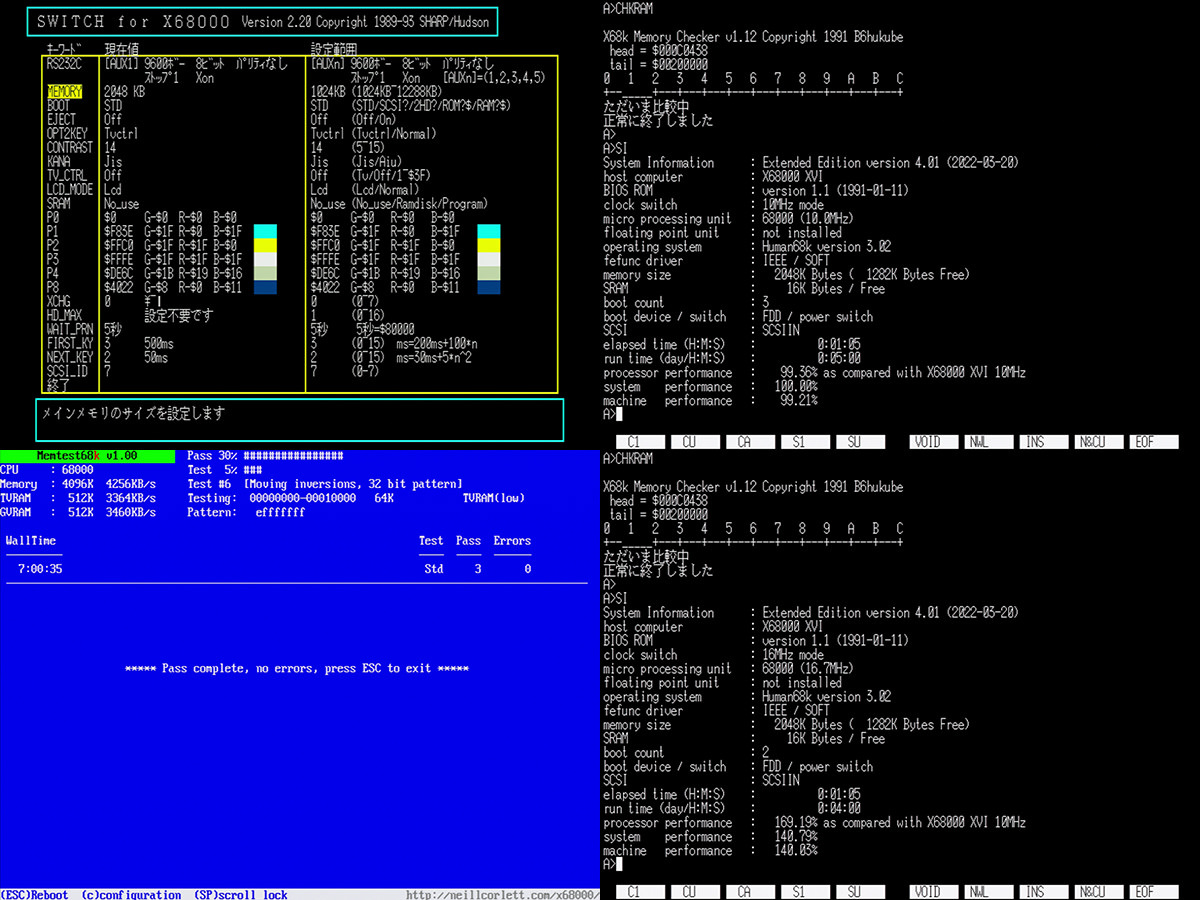The width and height of the screenshot is (1200, 900).
Task: Open the OPT2KEY option row
Action: 67,133
